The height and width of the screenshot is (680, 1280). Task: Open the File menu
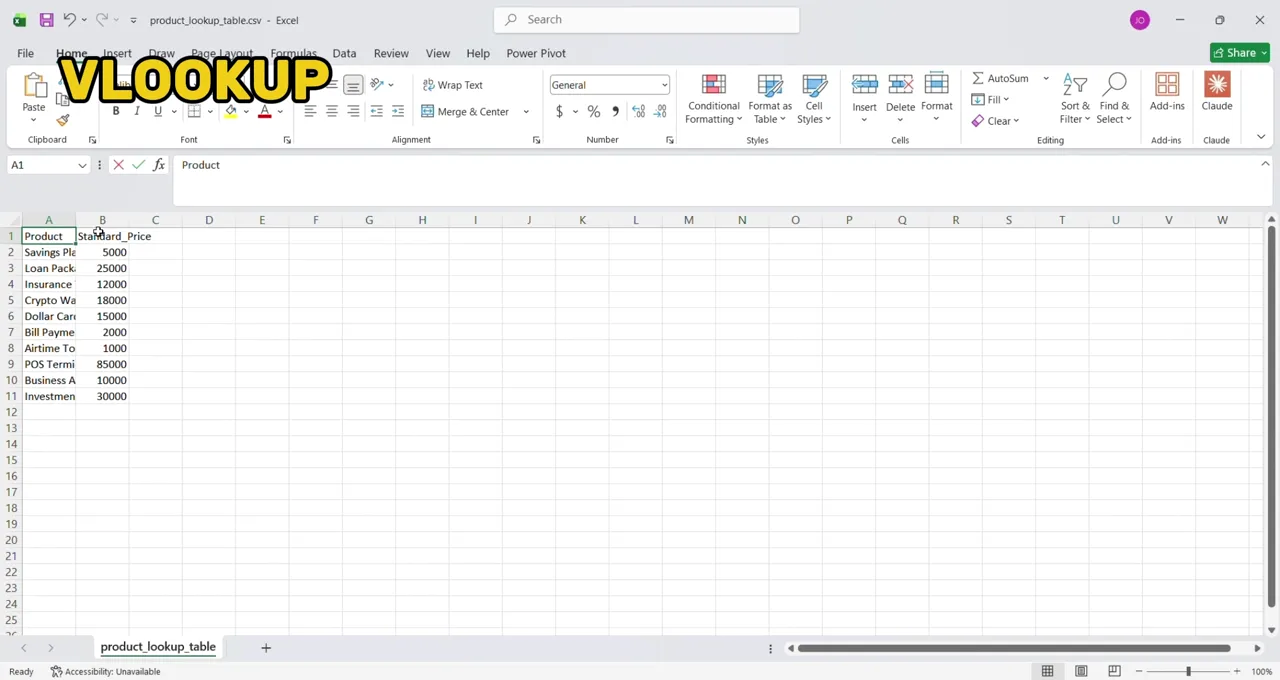click(25, 53)
